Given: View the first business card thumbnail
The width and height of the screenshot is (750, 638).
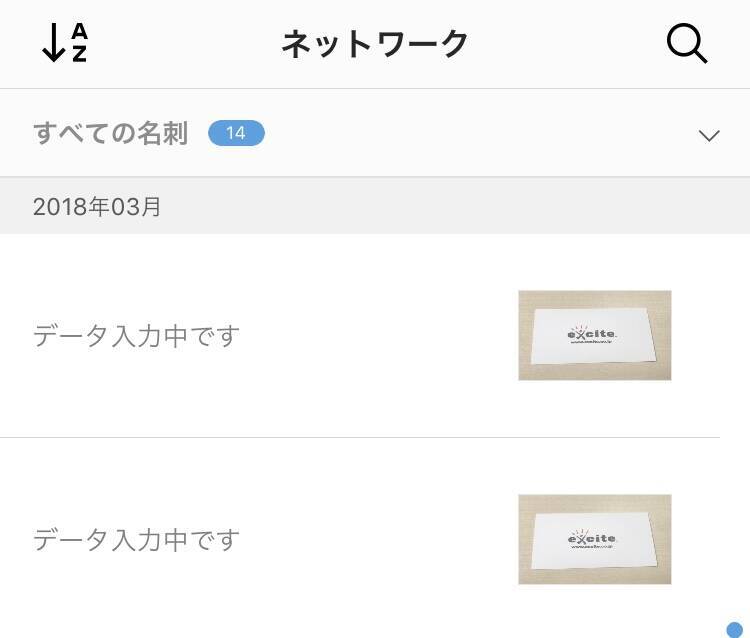Looking at the screenshot, I should click(x=594, y=335).
